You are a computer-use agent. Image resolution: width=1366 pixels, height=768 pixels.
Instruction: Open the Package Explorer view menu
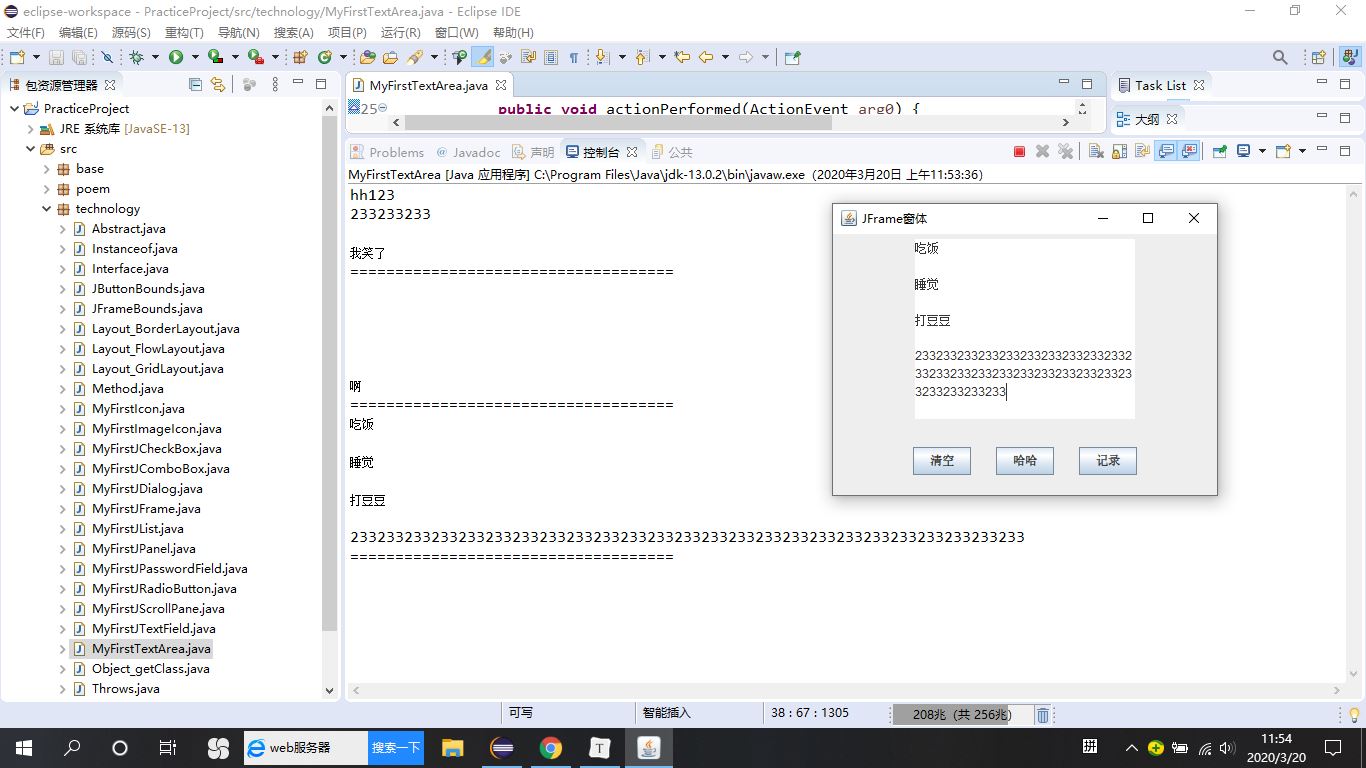pyautogui.click(x=275, y=85)
